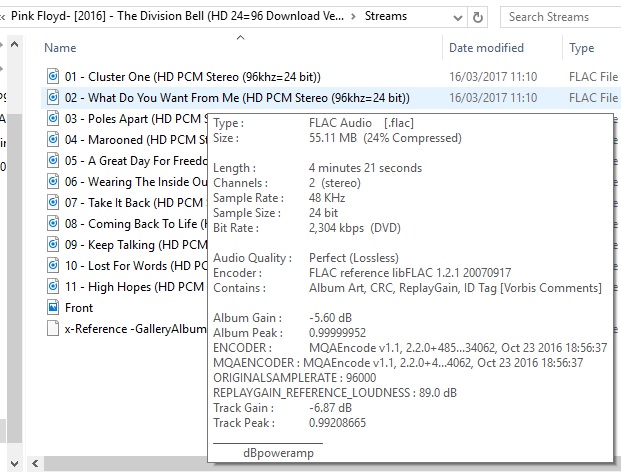Click the Streams breadcrumb segment
The image size is (621, 473).
click(386, 16)
